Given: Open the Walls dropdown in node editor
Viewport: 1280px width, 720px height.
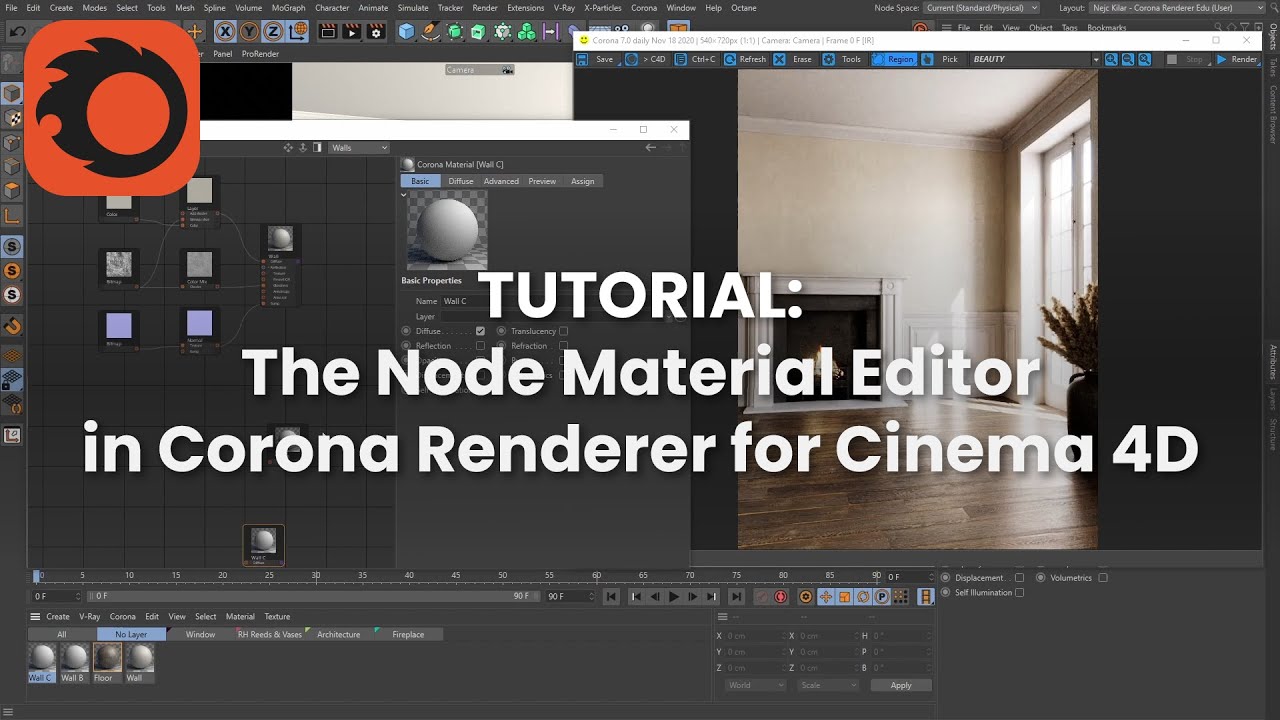Looking at the screenshot, I should pyautogui.click(x=359, y=148).
